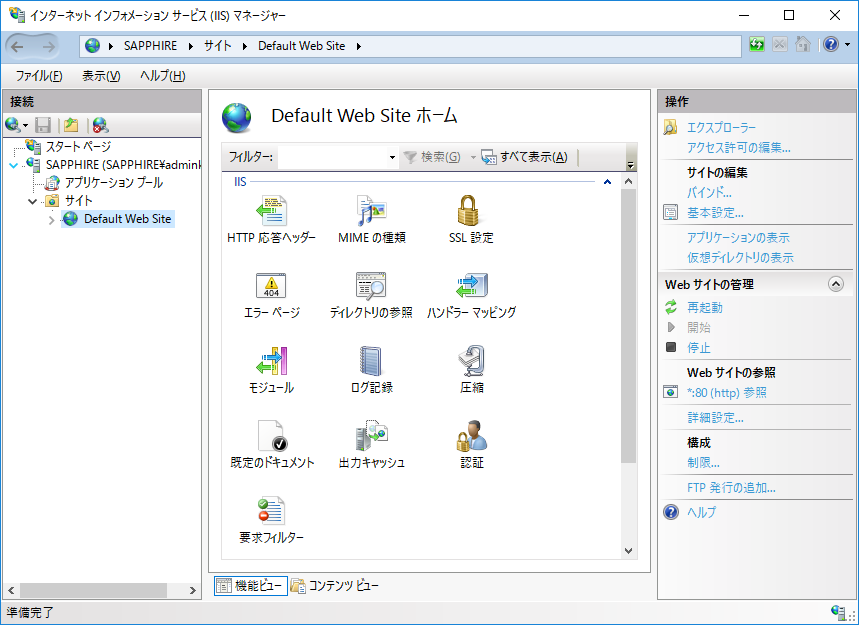
Task: Click the エクスプローラー folder icon
Action: coord(671,127)
